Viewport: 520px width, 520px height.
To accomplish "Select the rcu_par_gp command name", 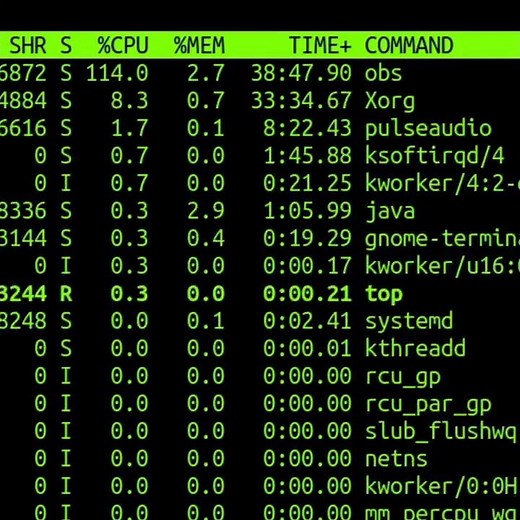I will (428, 405).
